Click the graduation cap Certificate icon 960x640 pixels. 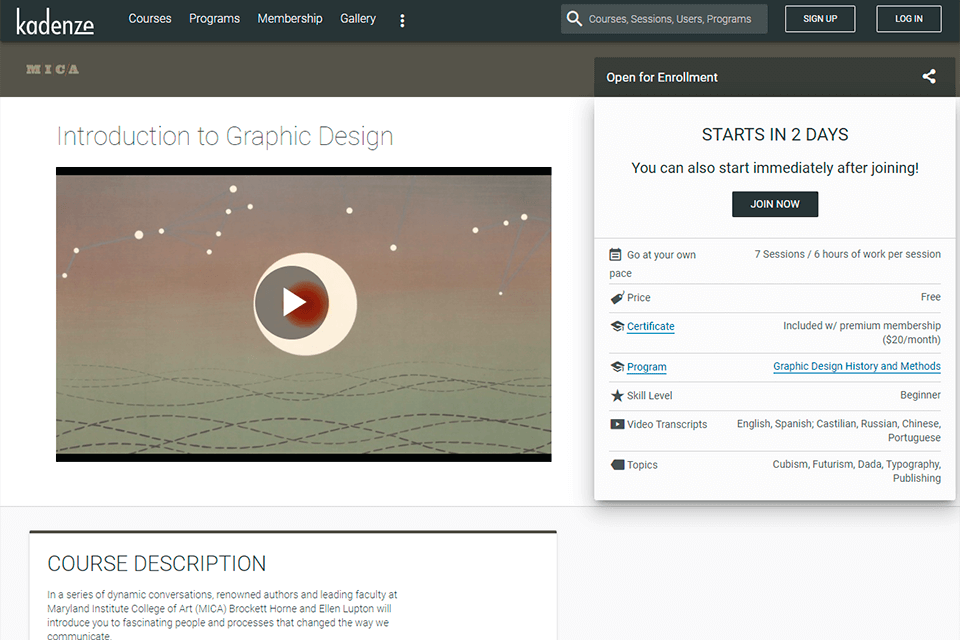tap(616, 327)
